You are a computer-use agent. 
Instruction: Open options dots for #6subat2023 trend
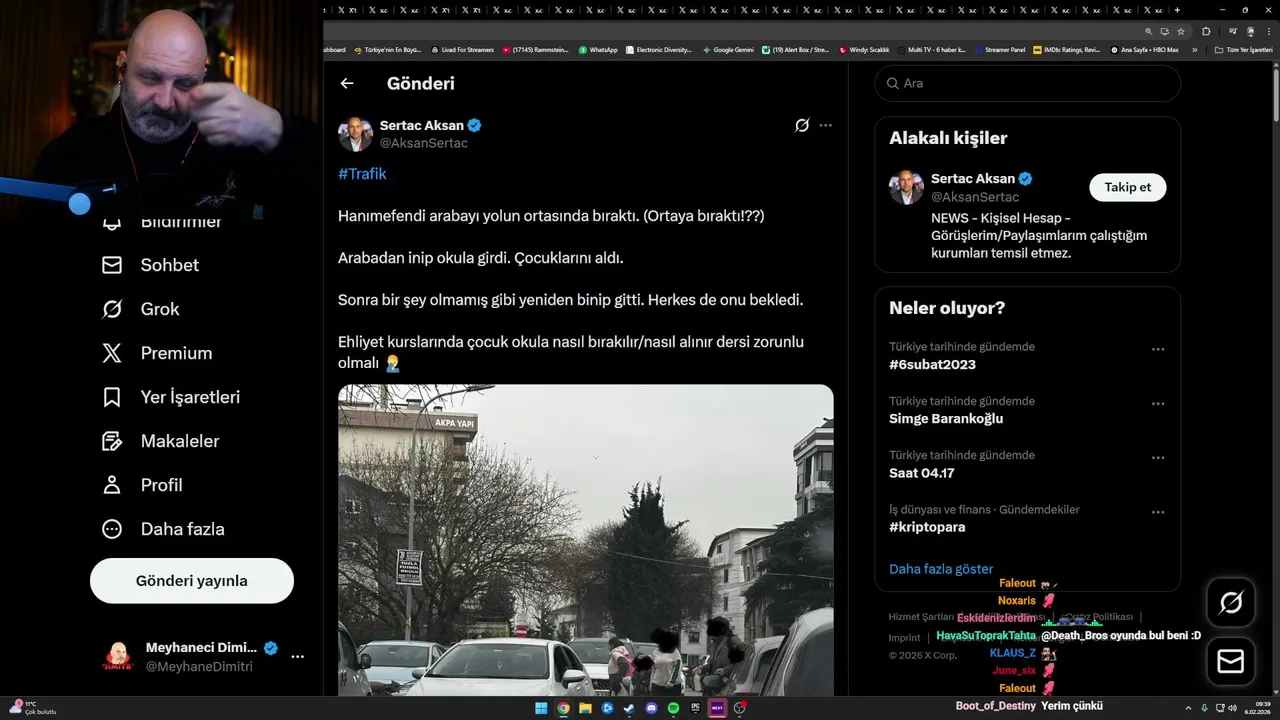(1158, 350)
